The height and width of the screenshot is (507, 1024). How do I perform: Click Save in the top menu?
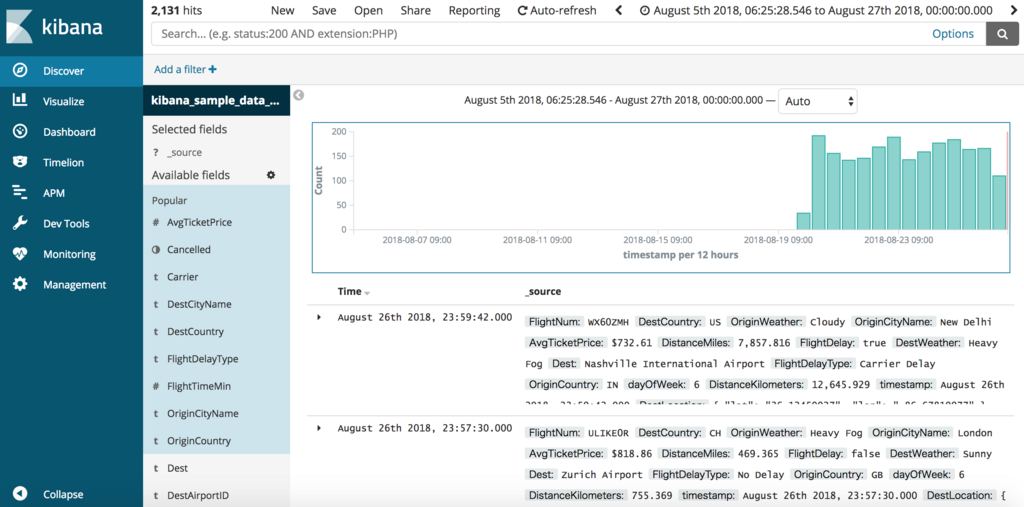pos(324,10)
